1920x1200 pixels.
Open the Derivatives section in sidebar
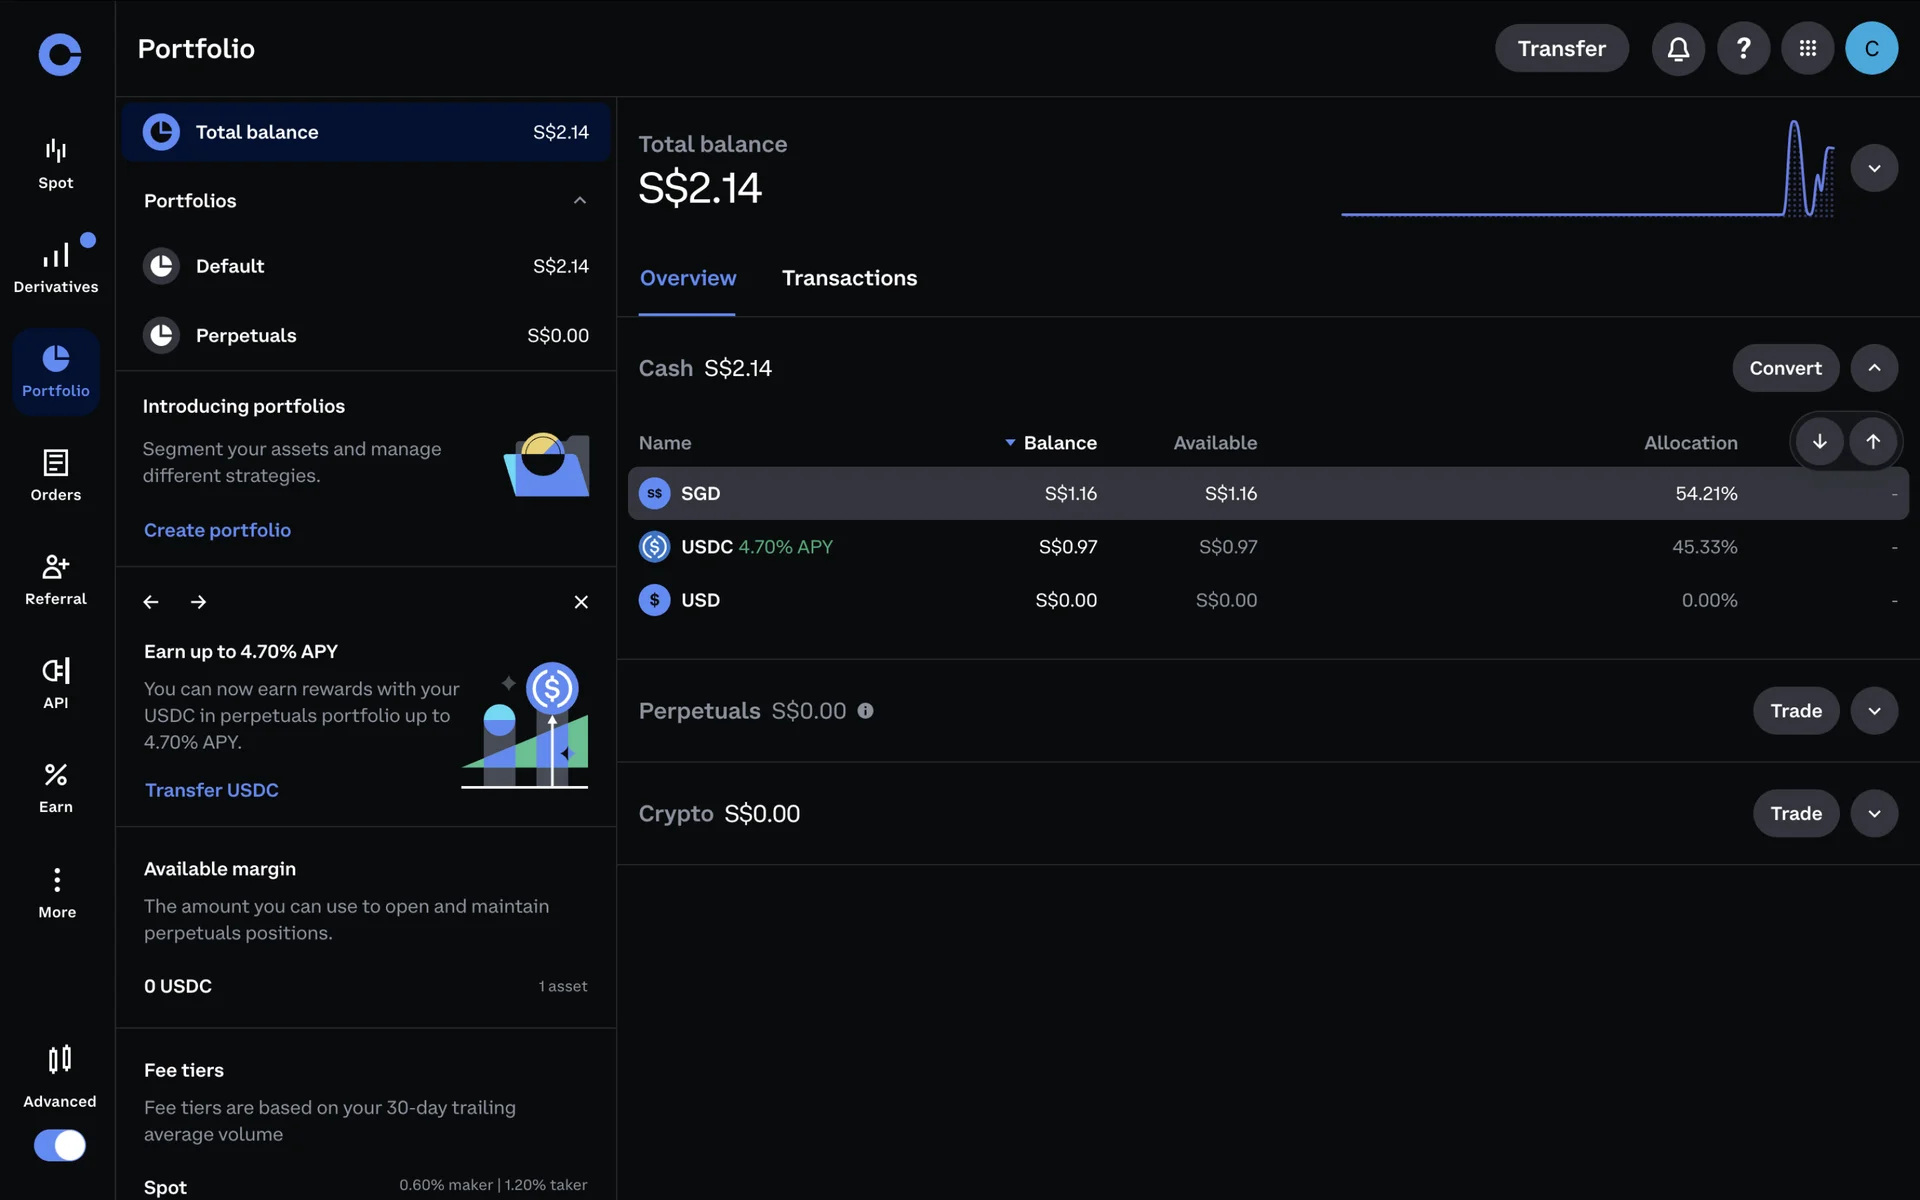tap(56, 267)
